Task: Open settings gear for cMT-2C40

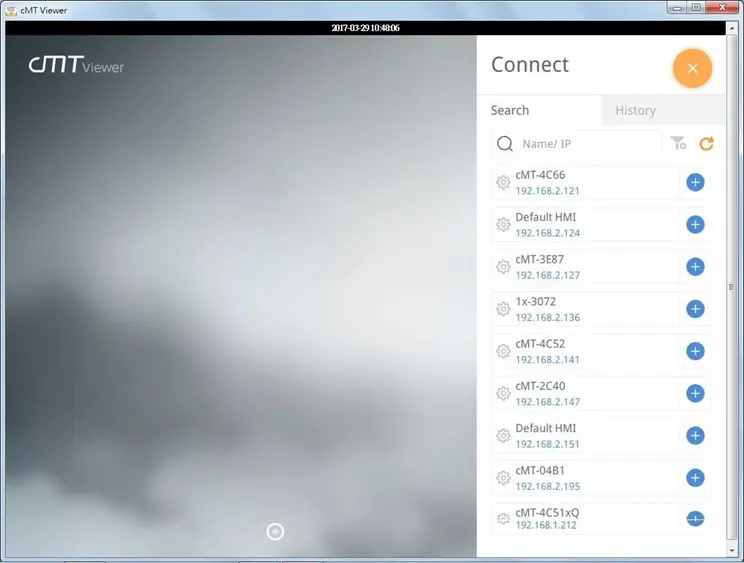Action: pyautogui.click(x=503, y=393)
